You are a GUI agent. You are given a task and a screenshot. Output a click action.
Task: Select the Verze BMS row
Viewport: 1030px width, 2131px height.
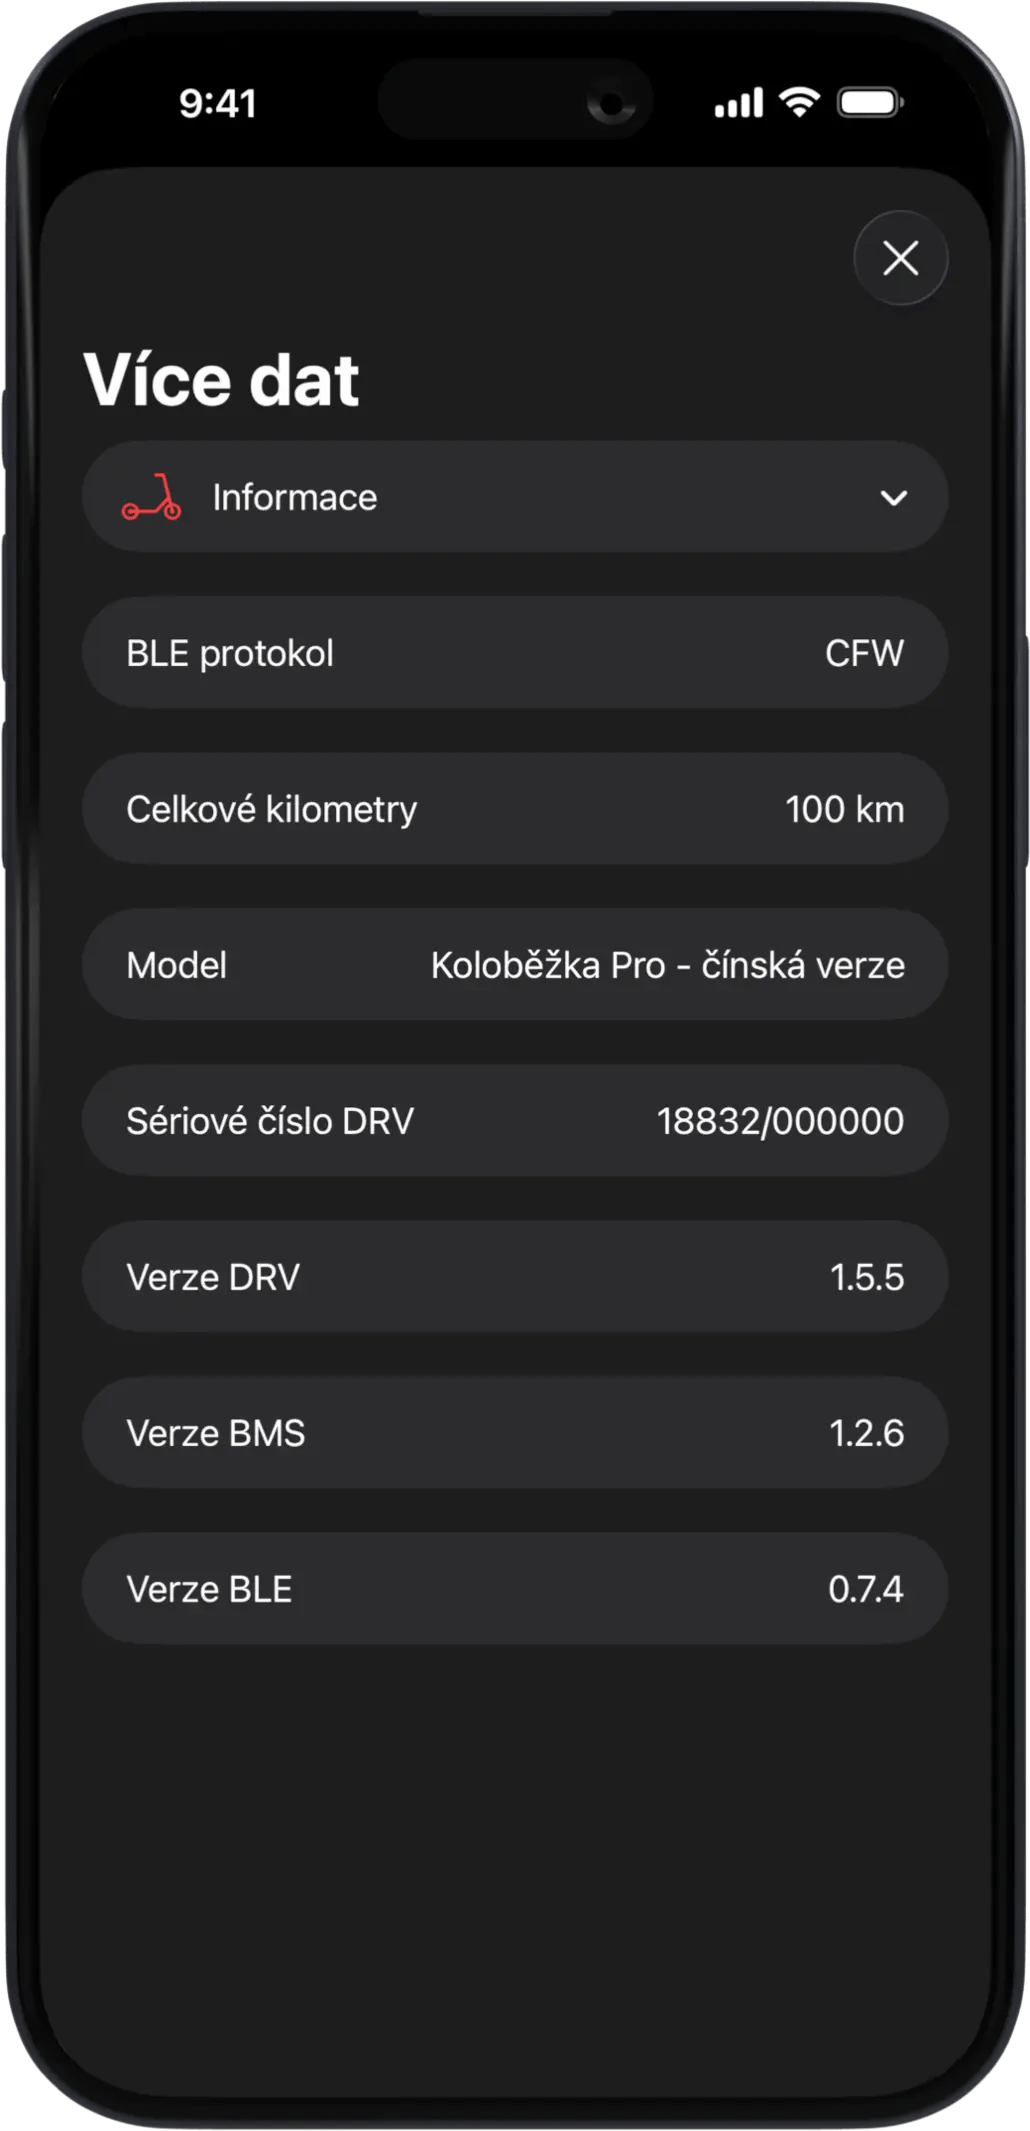point(514,1433)
